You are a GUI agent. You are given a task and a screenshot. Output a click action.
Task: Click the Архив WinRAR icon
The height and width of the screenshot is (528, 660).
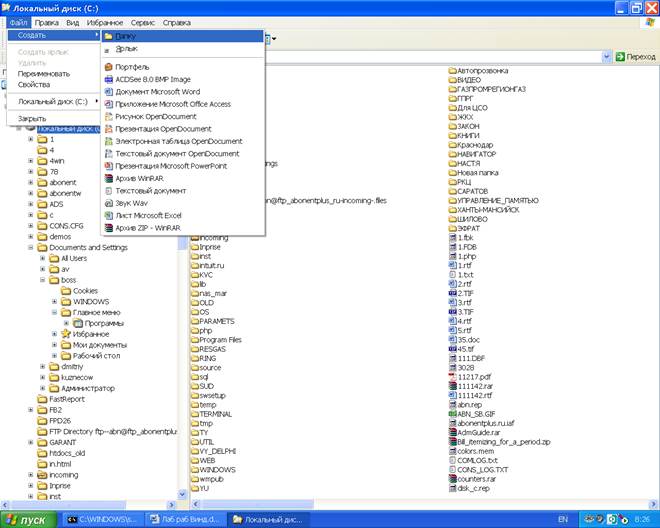click(109, 178)
